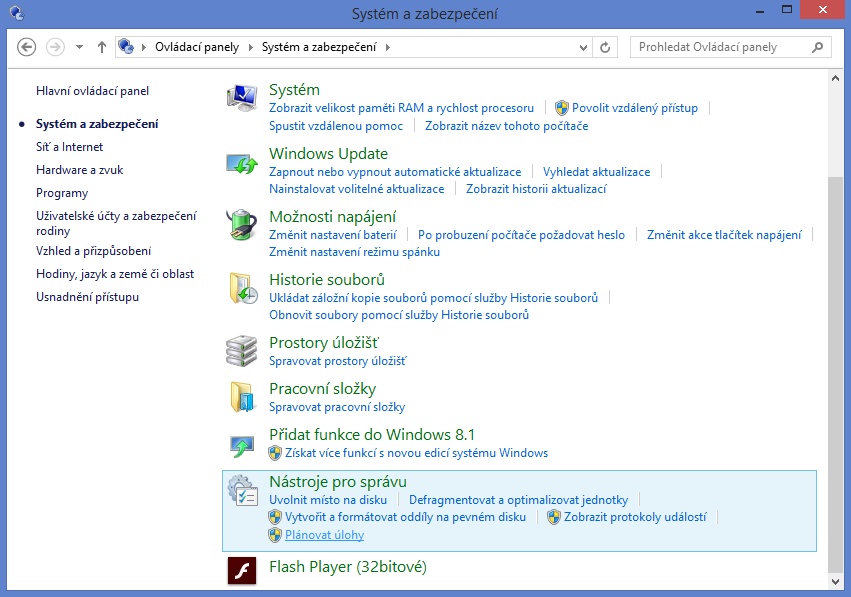Image resolution: width=851 pixels, height=597 pixels.
Task: Click the Prostory úložišť drives icon
Action: 242,351
